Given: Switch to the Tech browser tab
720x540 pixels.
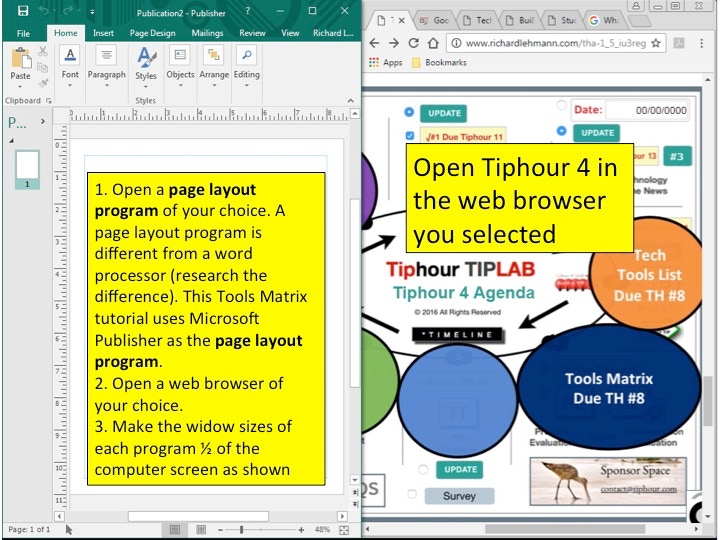Looking at the screenshot, I should pos(478,20).
